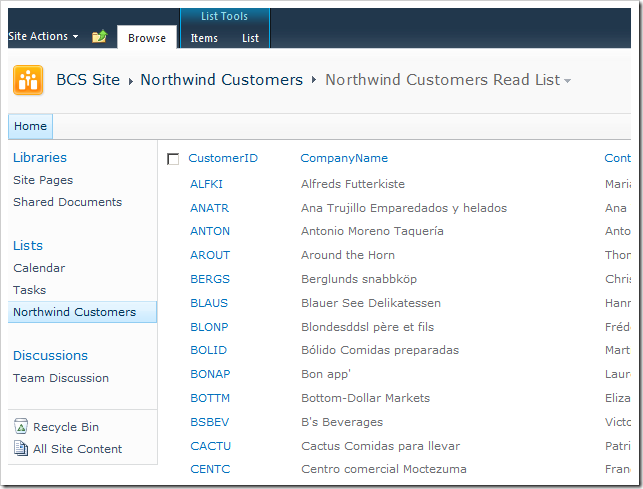643x489 pixels.
Task: Click the BCS Site logo icon
Action: click(28, 80)
